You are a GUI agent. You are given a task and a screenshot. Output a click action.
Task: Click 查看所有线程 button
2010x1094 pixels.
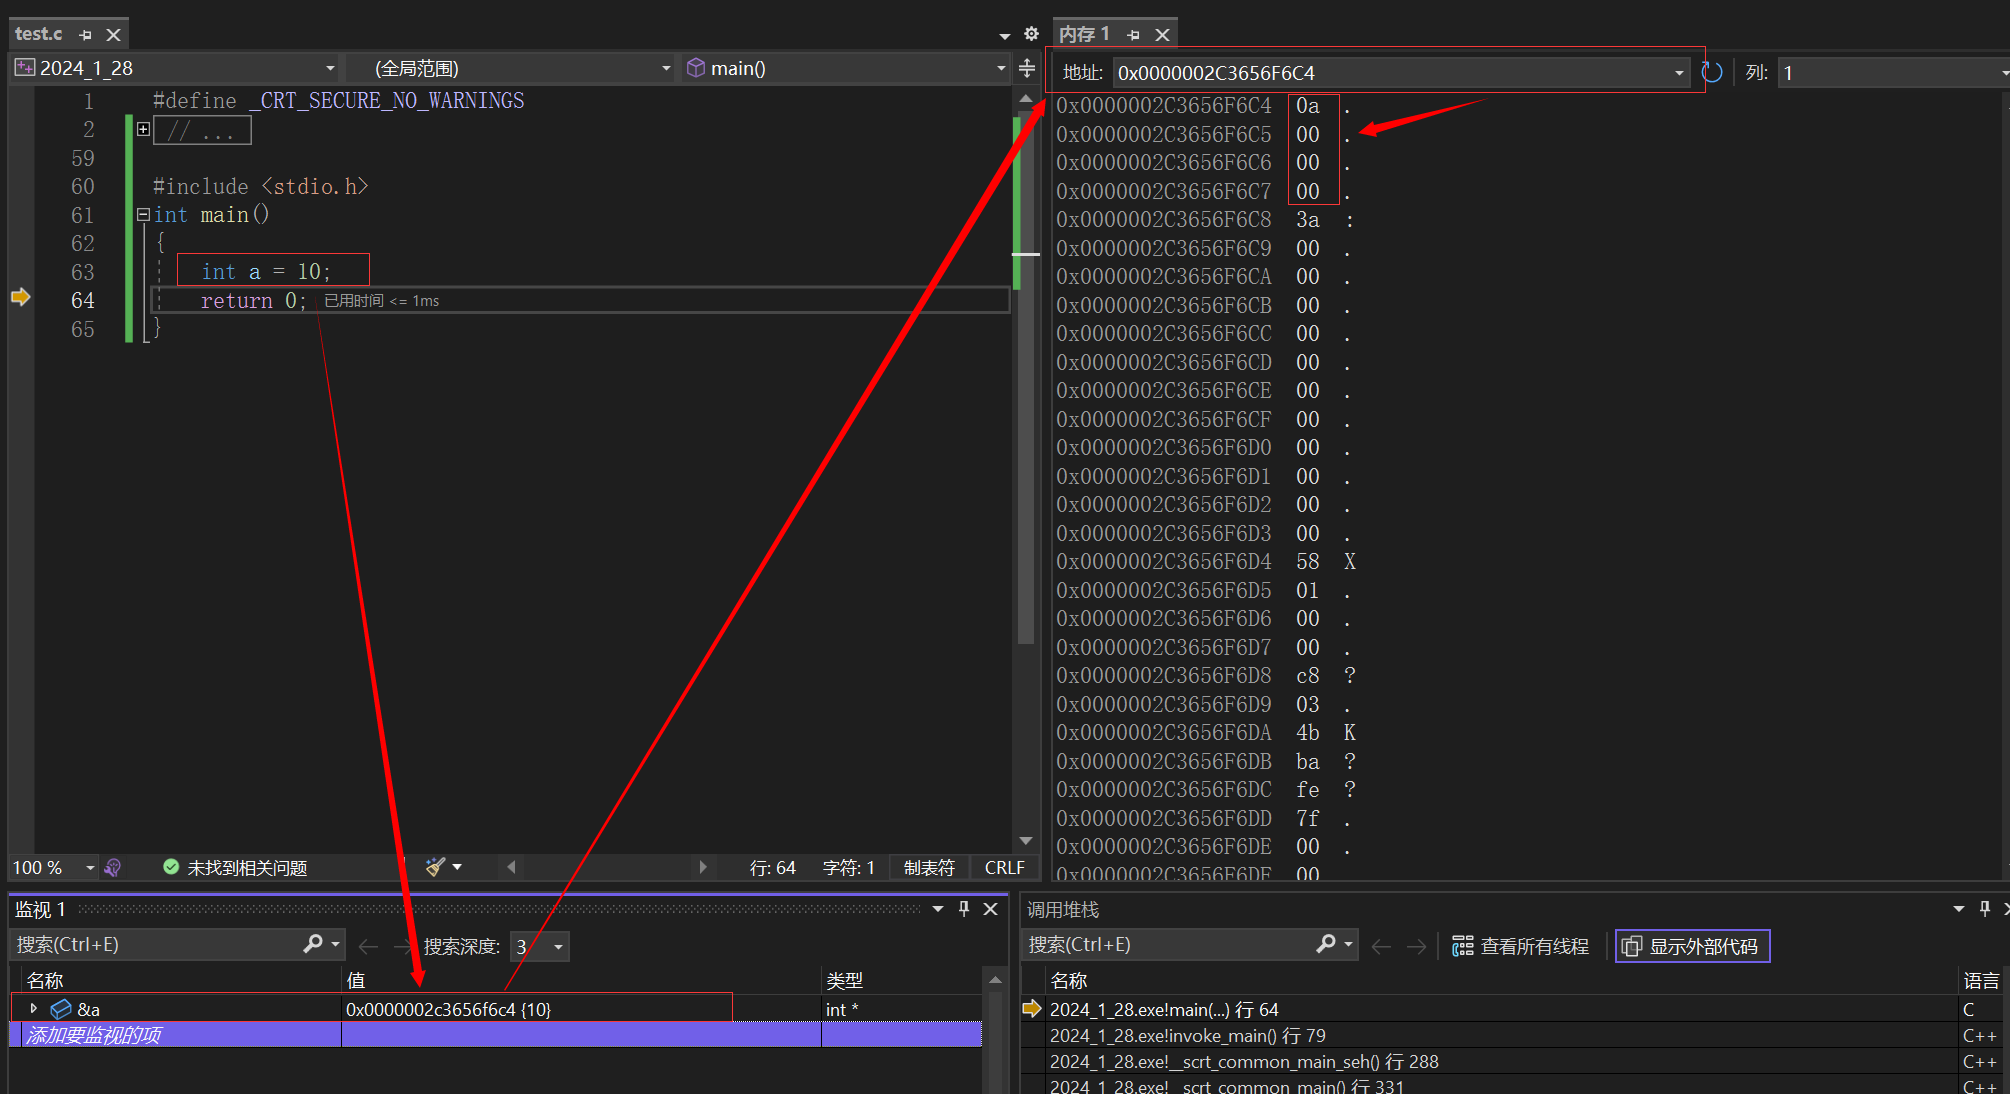click(x=1521, y=946)
